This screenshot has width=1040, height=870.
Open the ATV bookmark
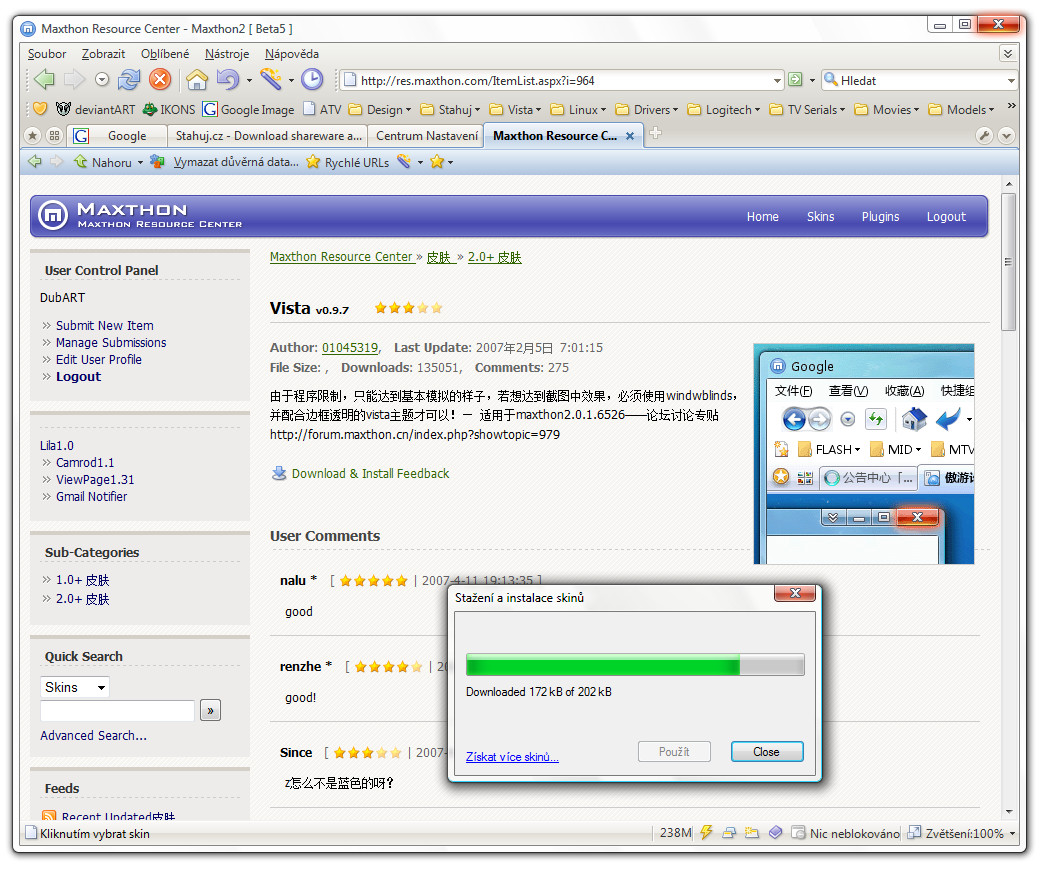[322, 109]
